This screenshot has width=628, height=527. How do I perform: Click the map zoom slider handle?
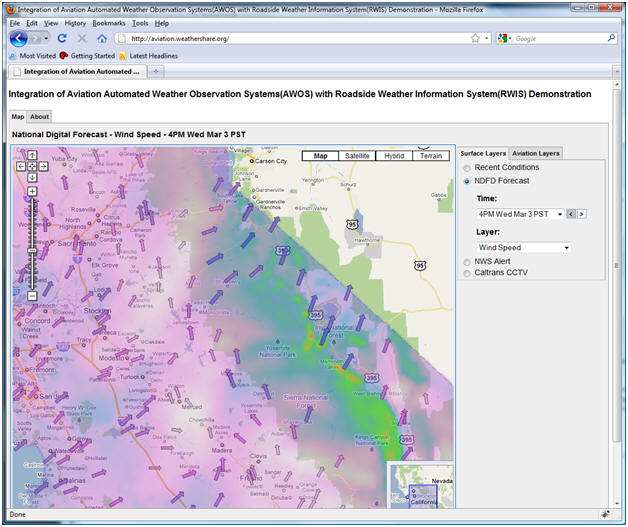point(32,251)
